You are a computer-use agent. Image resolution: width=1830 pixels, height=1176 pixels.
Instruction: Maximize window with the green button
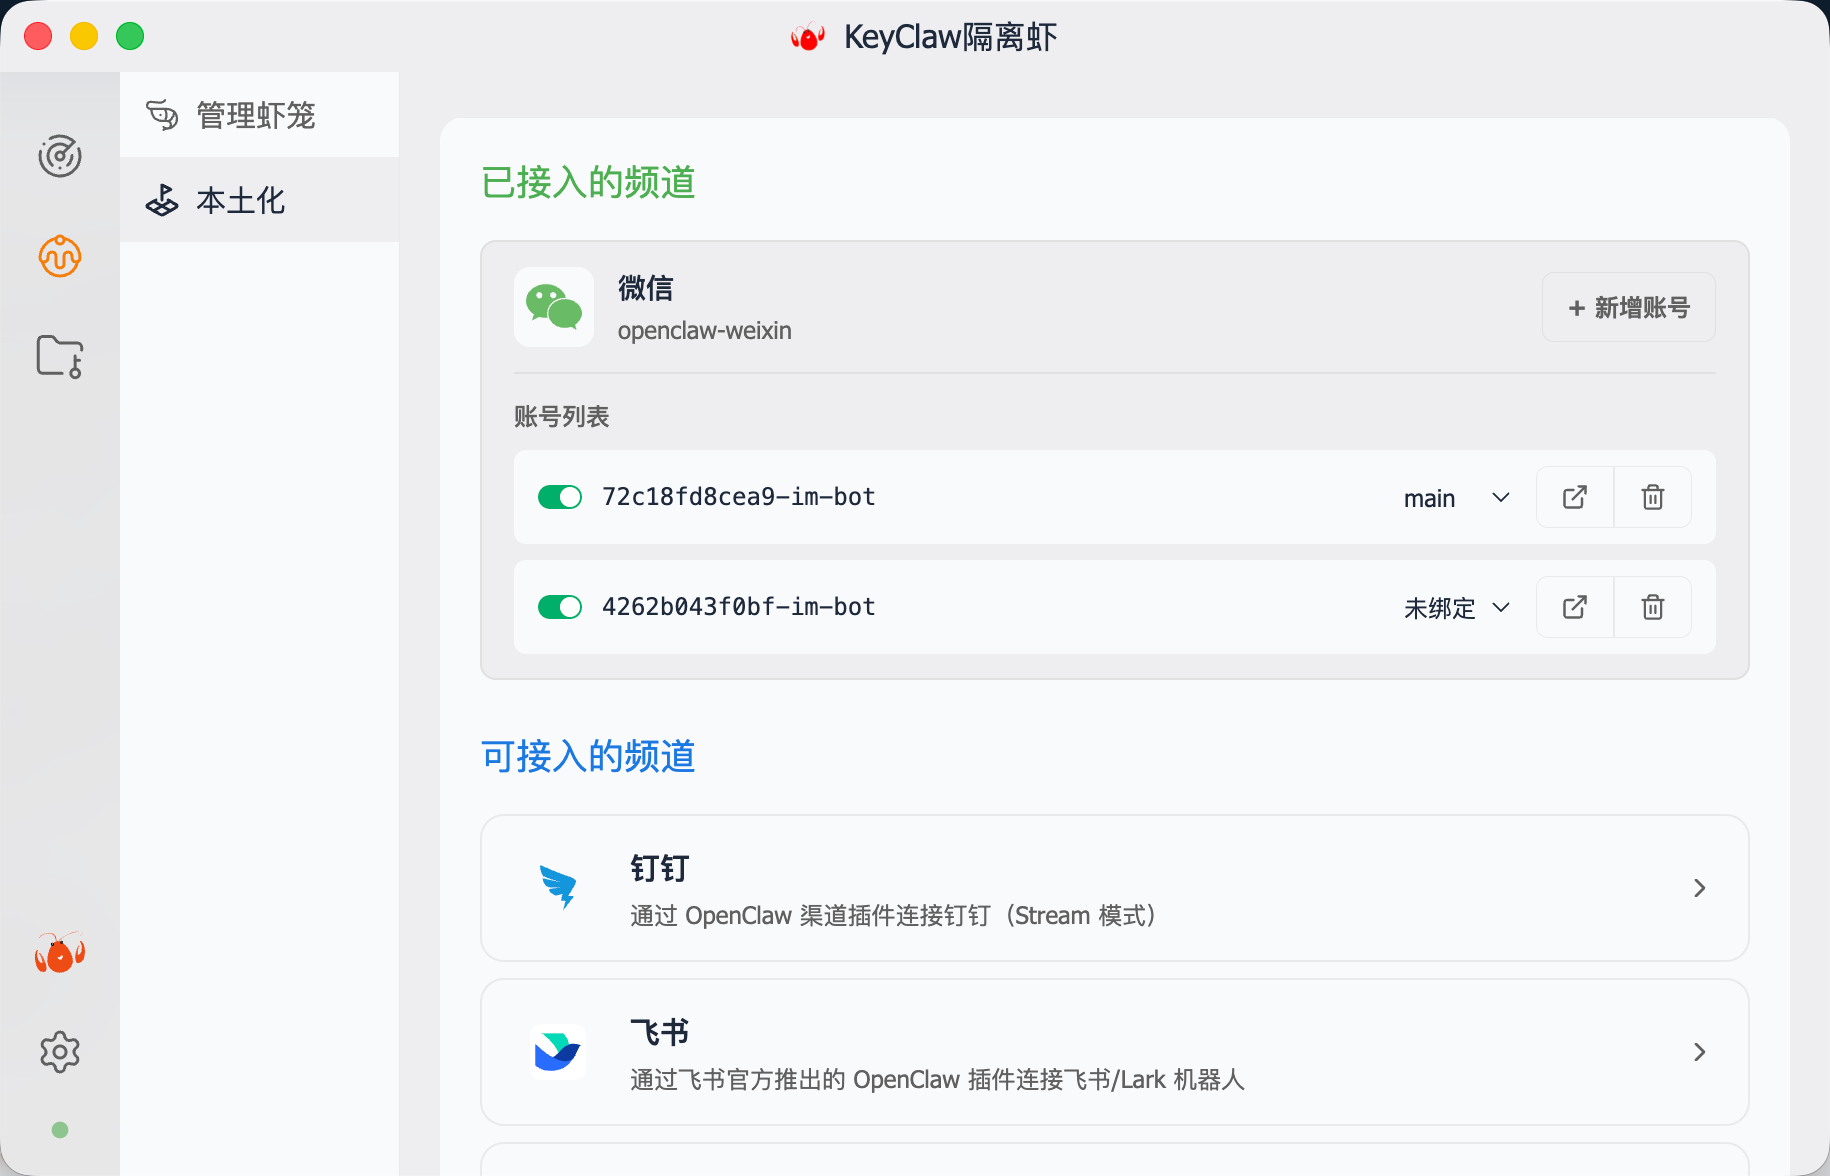(130, 36)
